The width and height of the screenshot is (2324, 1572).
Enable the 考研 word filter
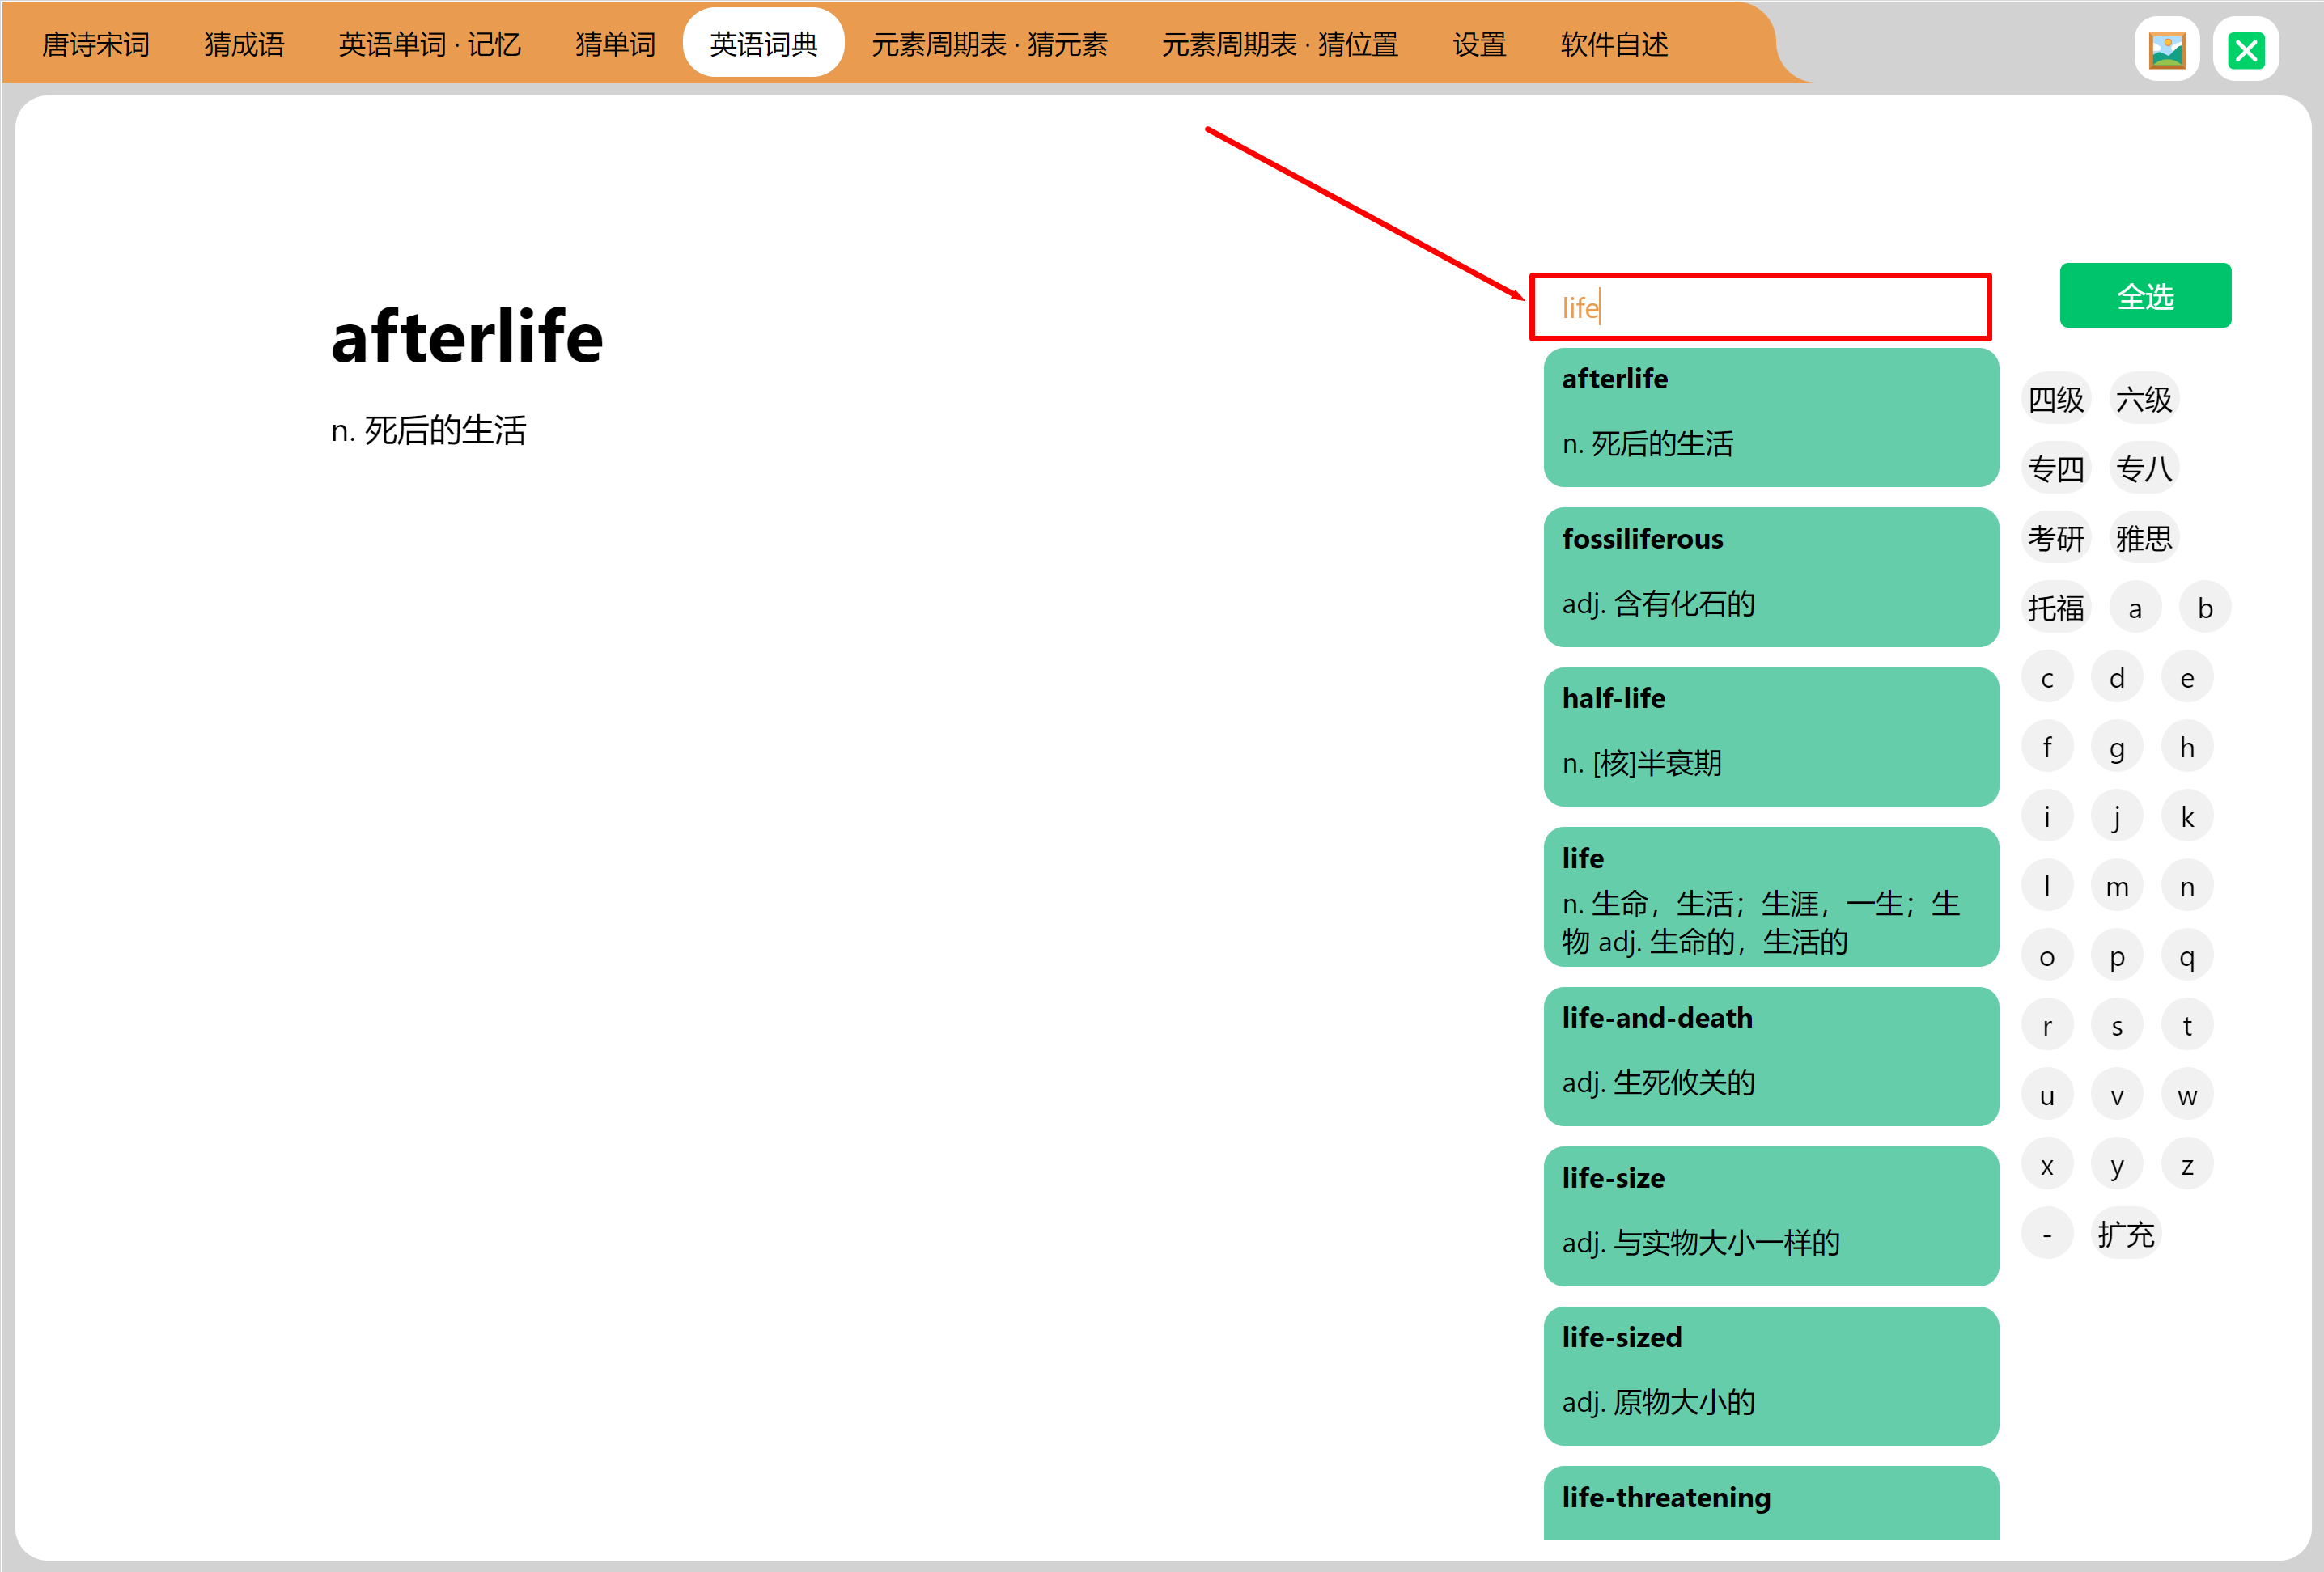(2055, 538)
